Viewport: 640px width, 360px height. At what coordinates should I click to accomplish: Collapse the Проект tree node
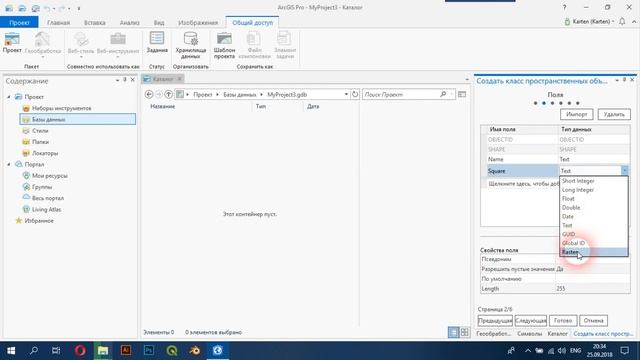coord(9,97)
